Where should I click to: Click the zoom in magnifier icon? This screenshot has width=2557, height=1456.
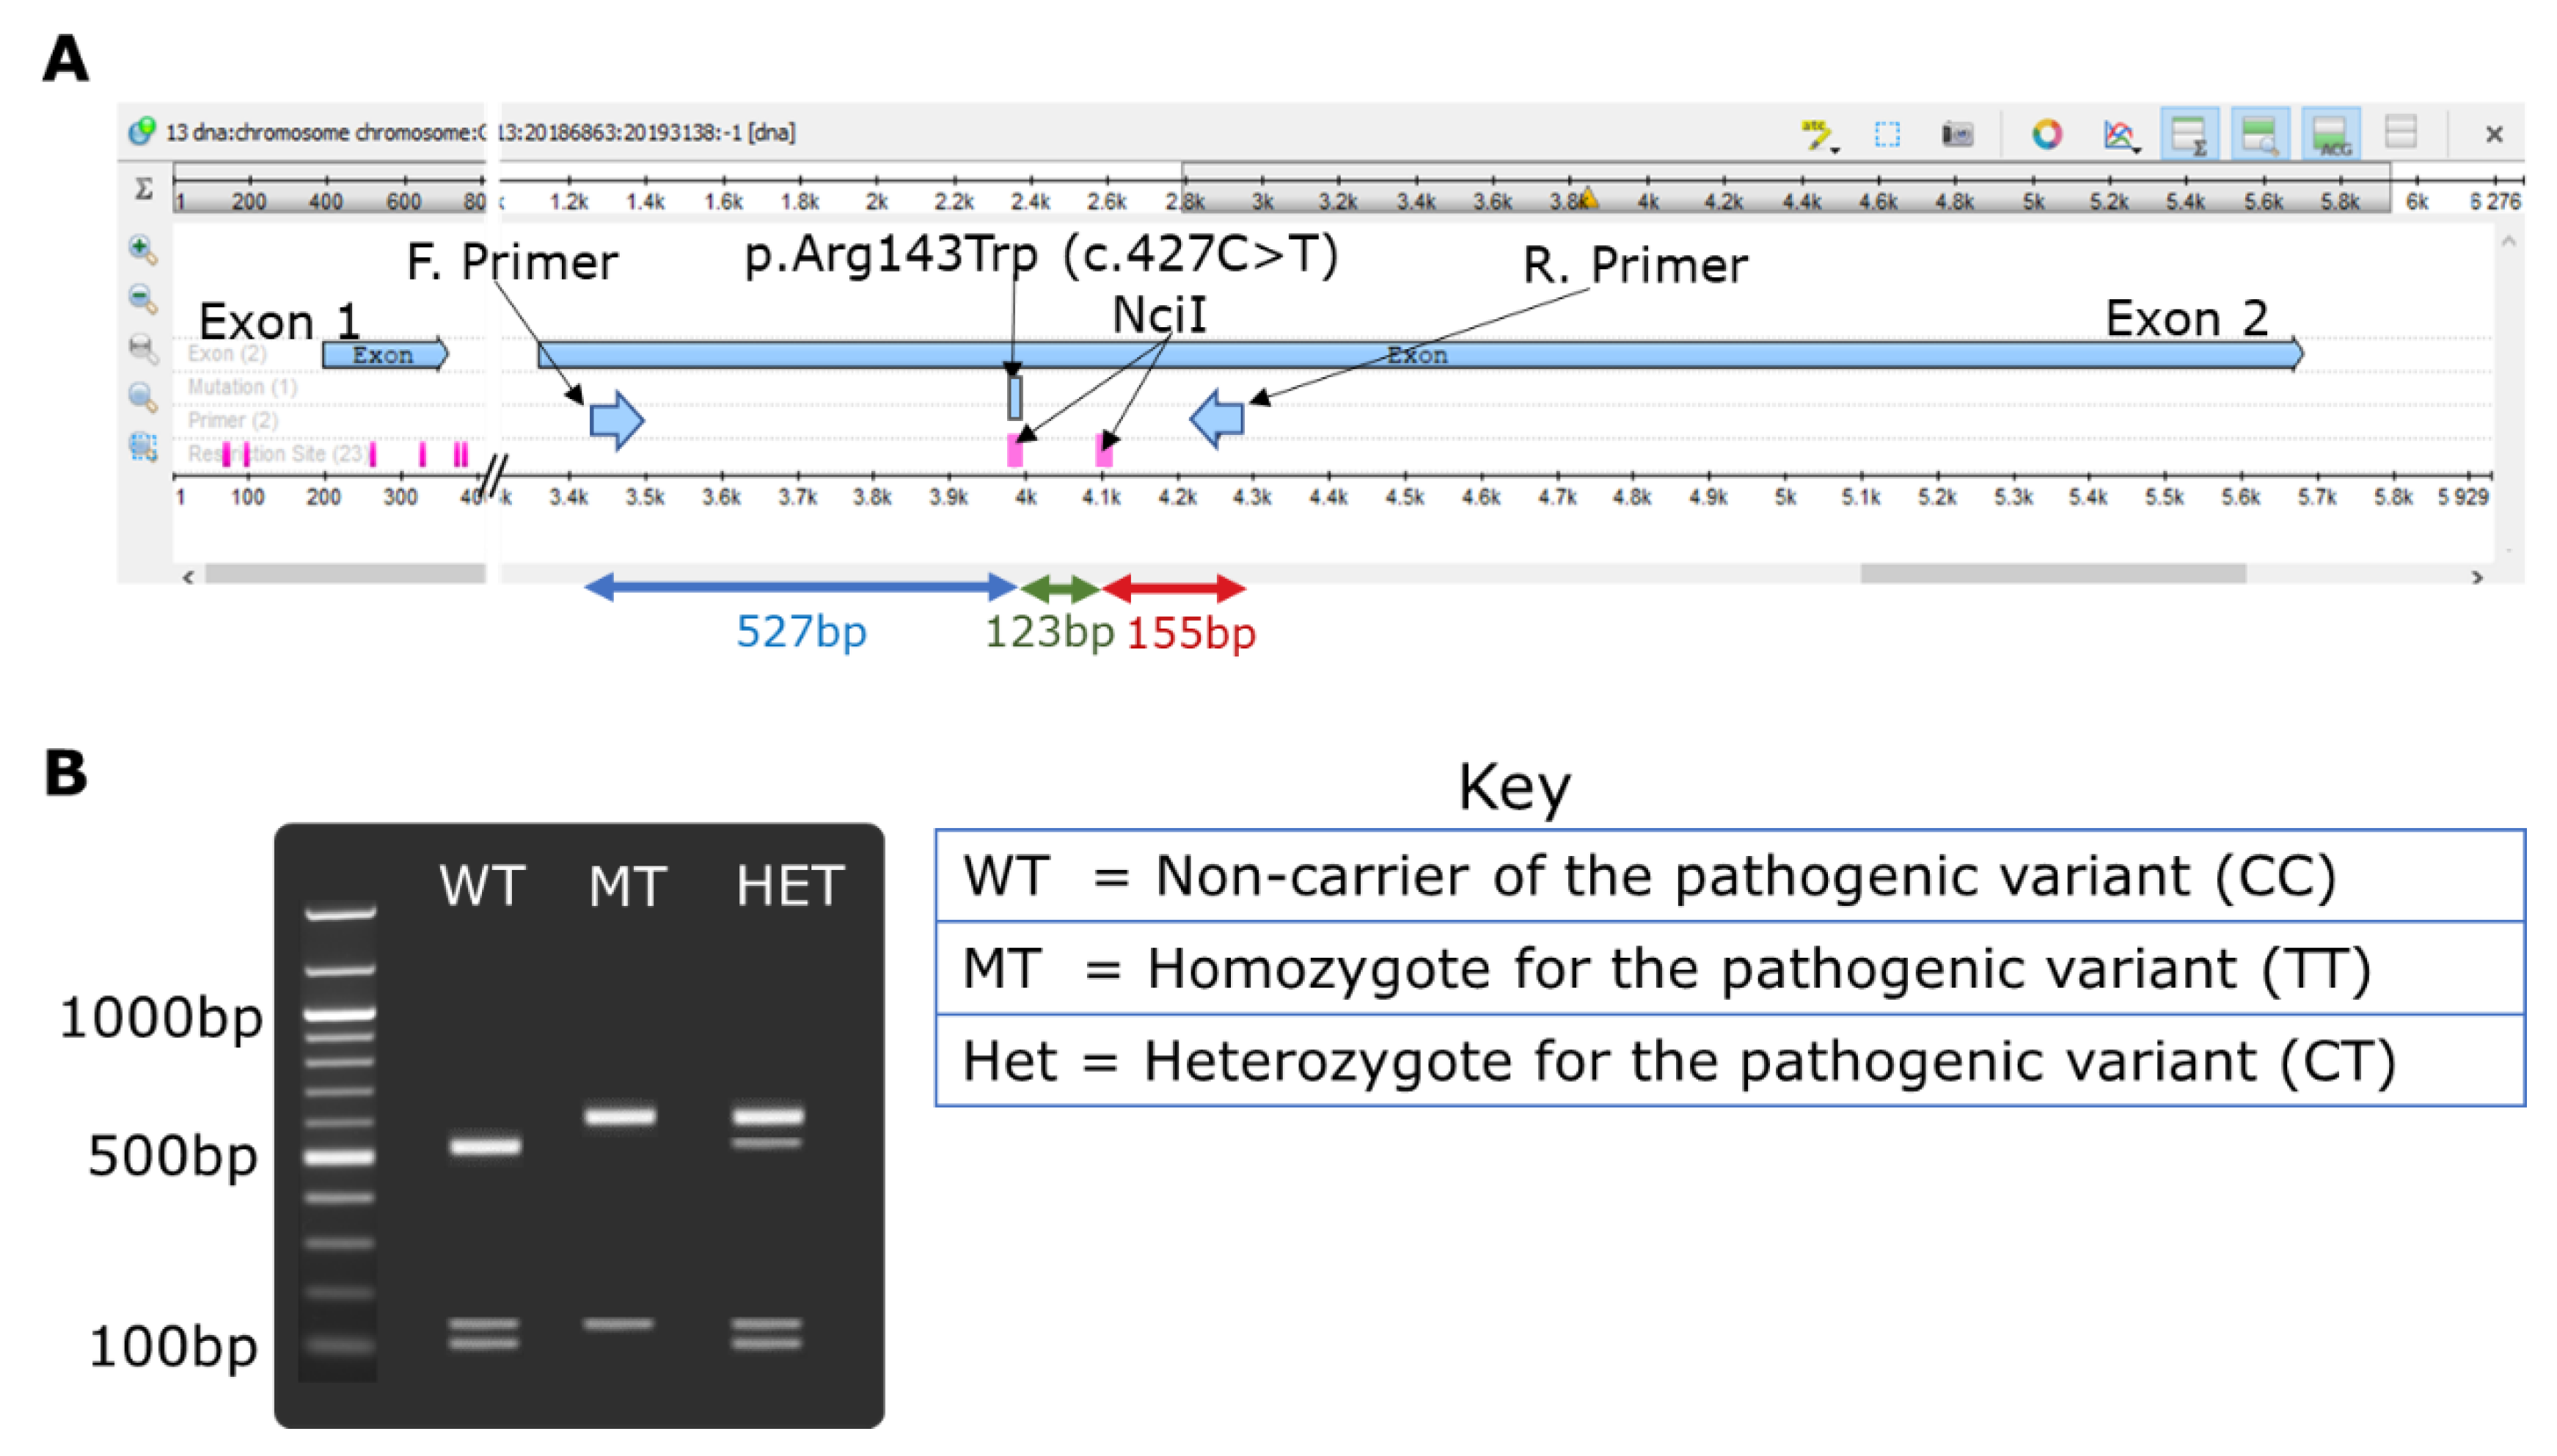coord(142,249)
